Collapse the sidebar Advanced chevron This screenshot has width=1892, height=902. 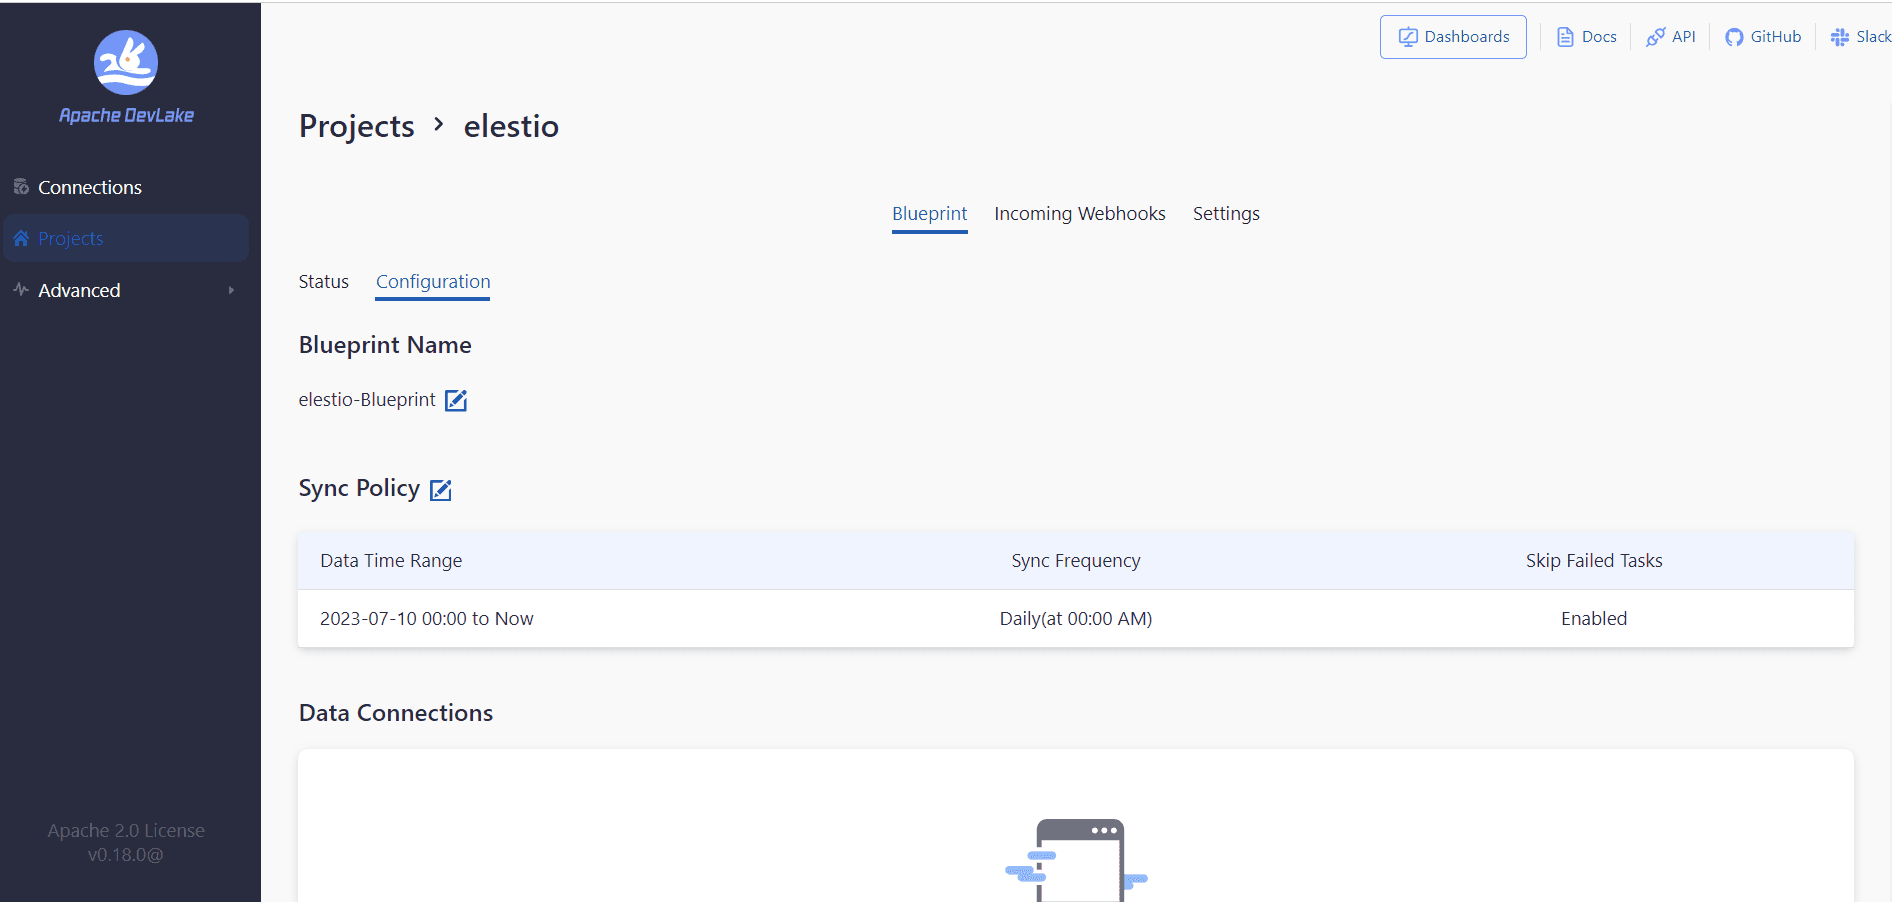point(231,290)
